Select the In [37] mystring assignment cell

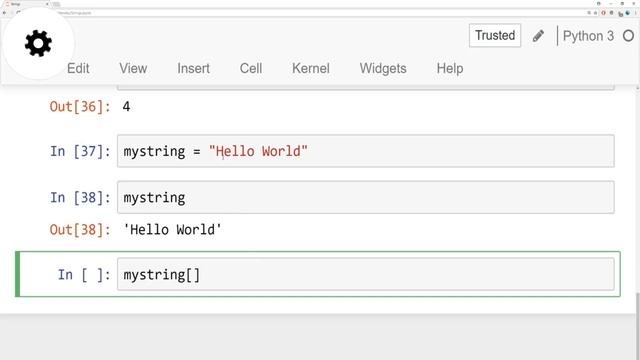click(366, 151)
